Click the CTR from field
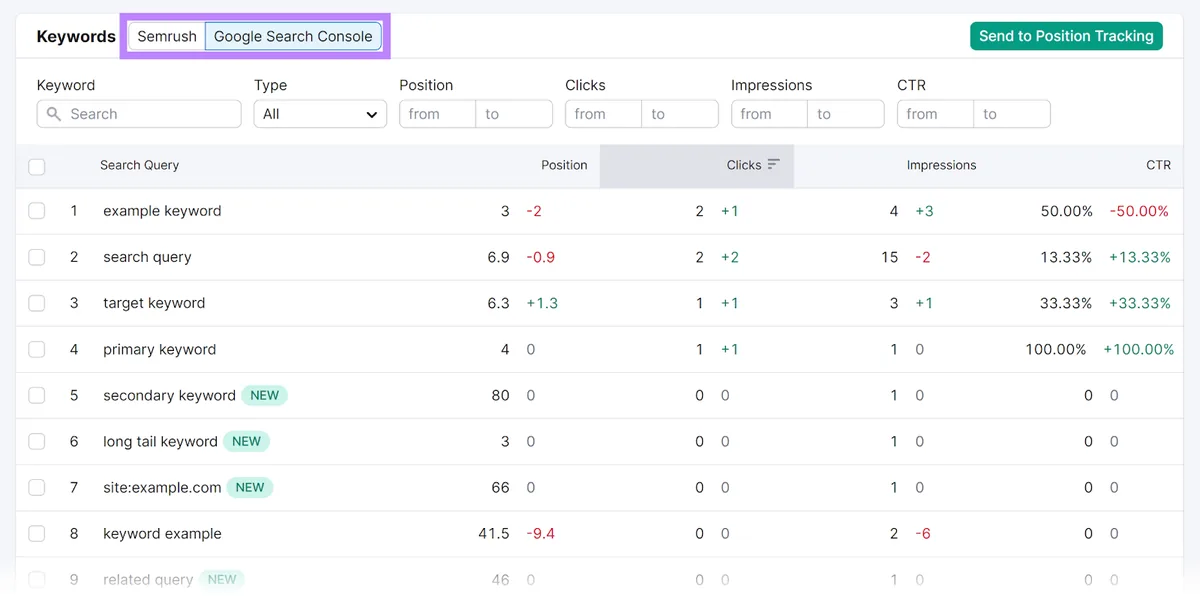Image resolution: width=1200 pixels, height=603 pixels. click(x=936, y=114)
